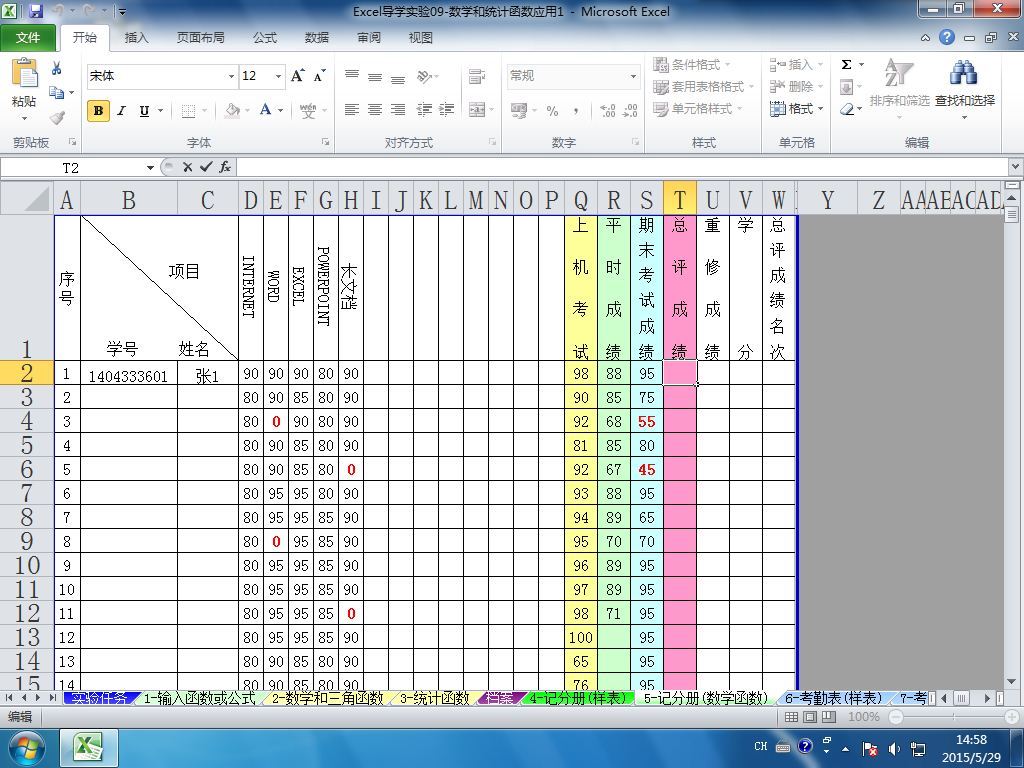Switch to the 公式 ribbon tab

(x=265, y=37)
